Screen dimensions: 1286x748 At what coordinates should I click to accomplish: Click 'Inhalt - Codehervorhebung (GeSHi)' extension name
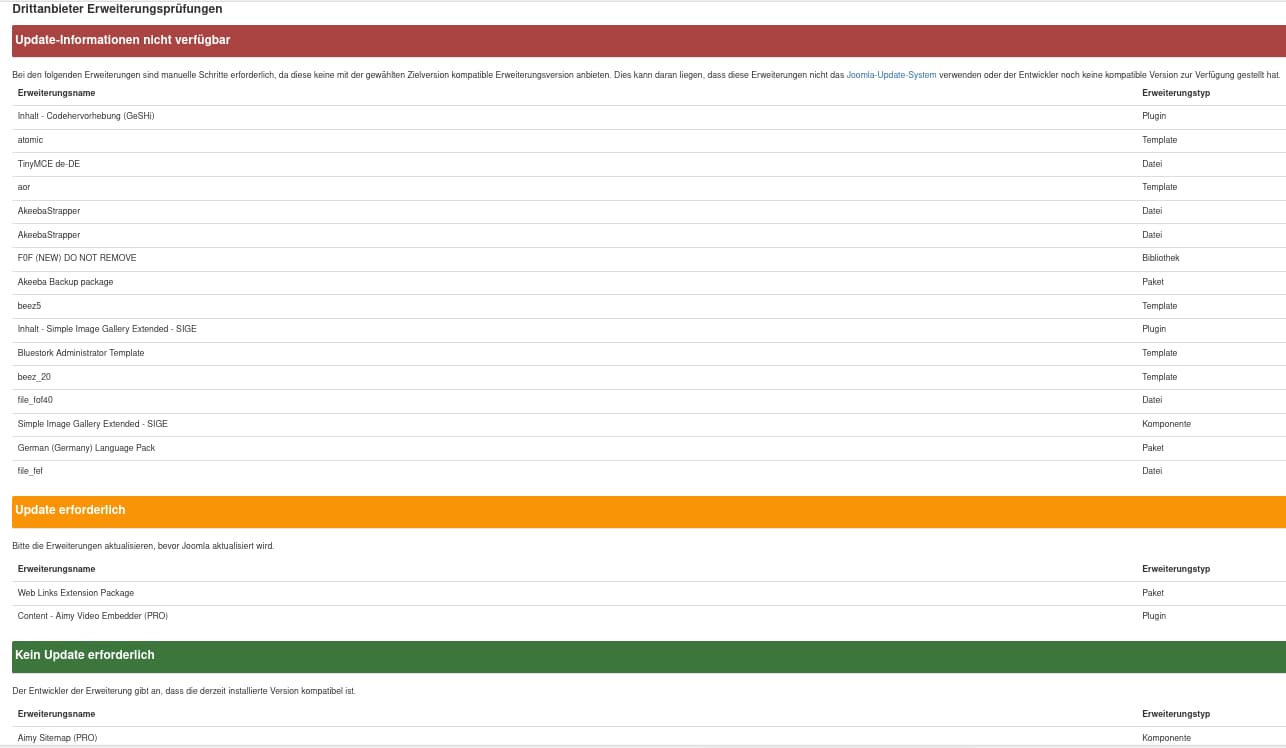(86, 116)
